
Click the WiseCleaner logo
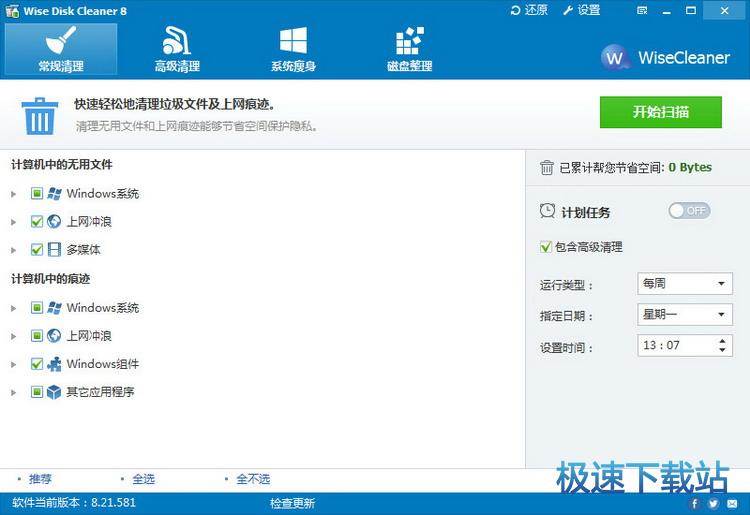[665, 57]
